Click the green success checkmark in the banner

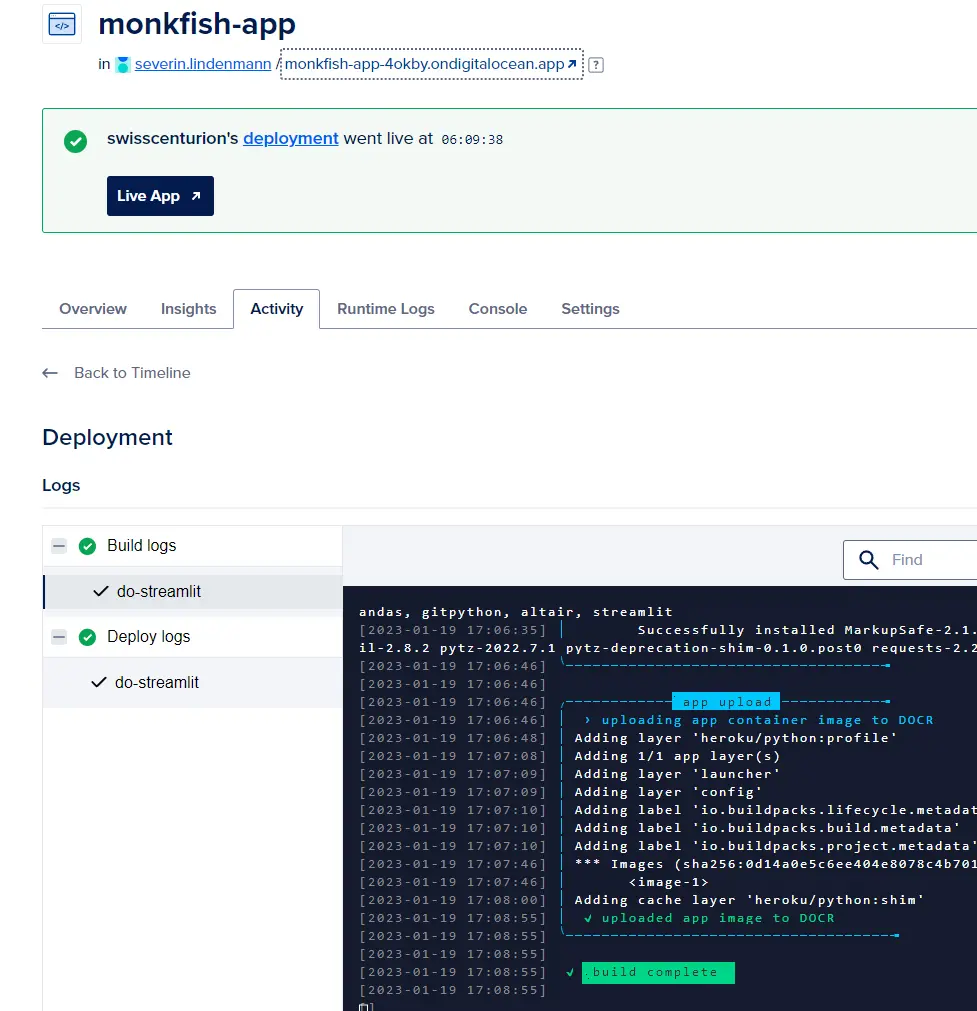[x=75, y=141]
